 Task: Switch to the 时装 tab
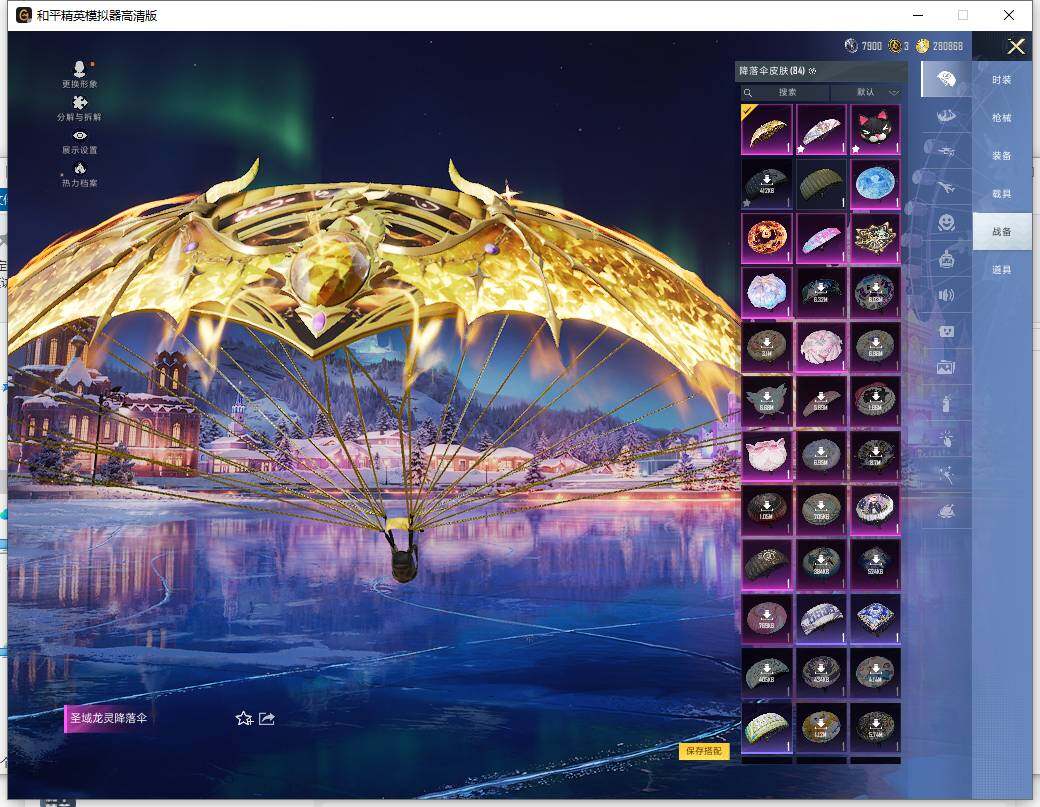tap(1002, 80)
